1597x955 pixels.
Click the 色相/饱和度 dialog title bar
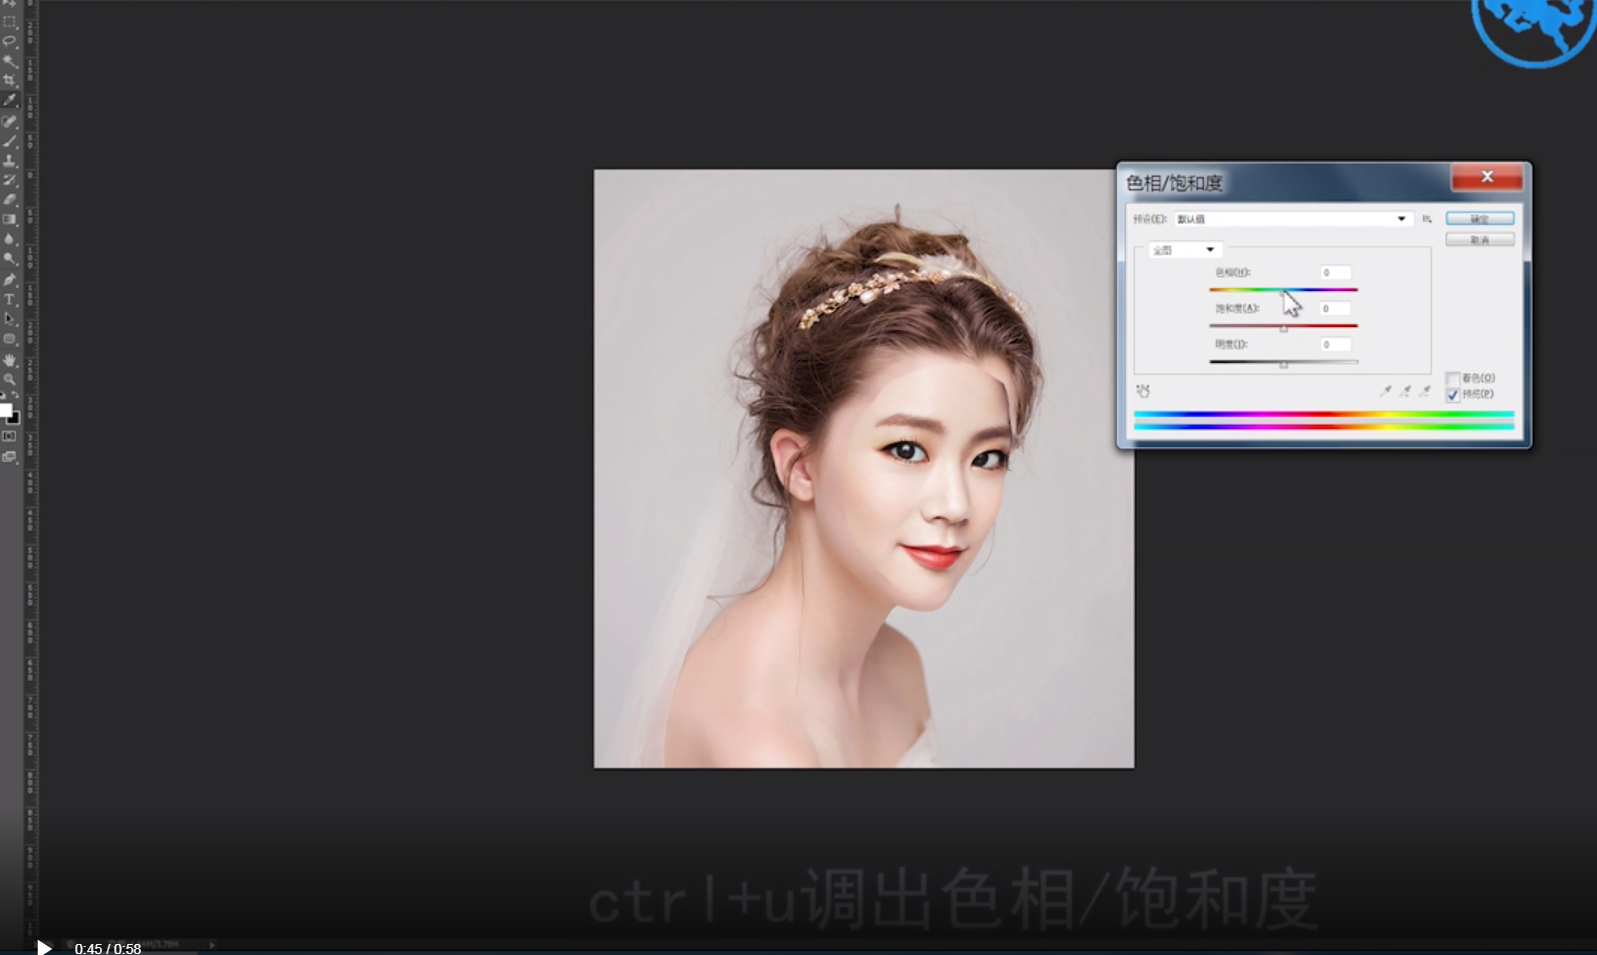tap(1285, 182)
